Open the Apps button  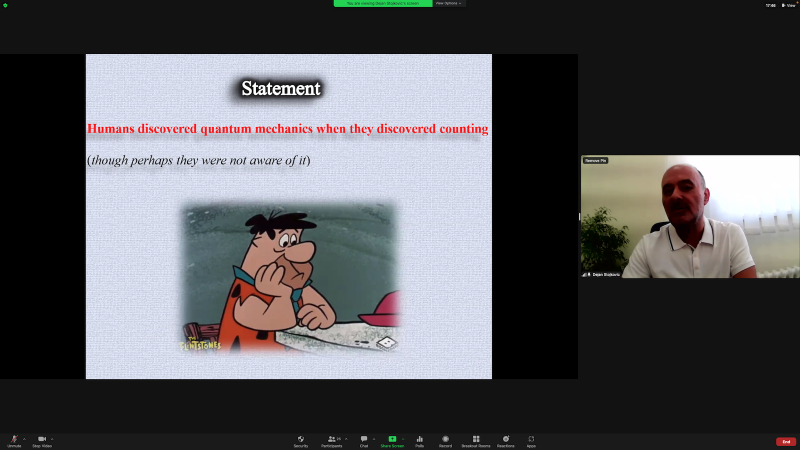point(531,441)
